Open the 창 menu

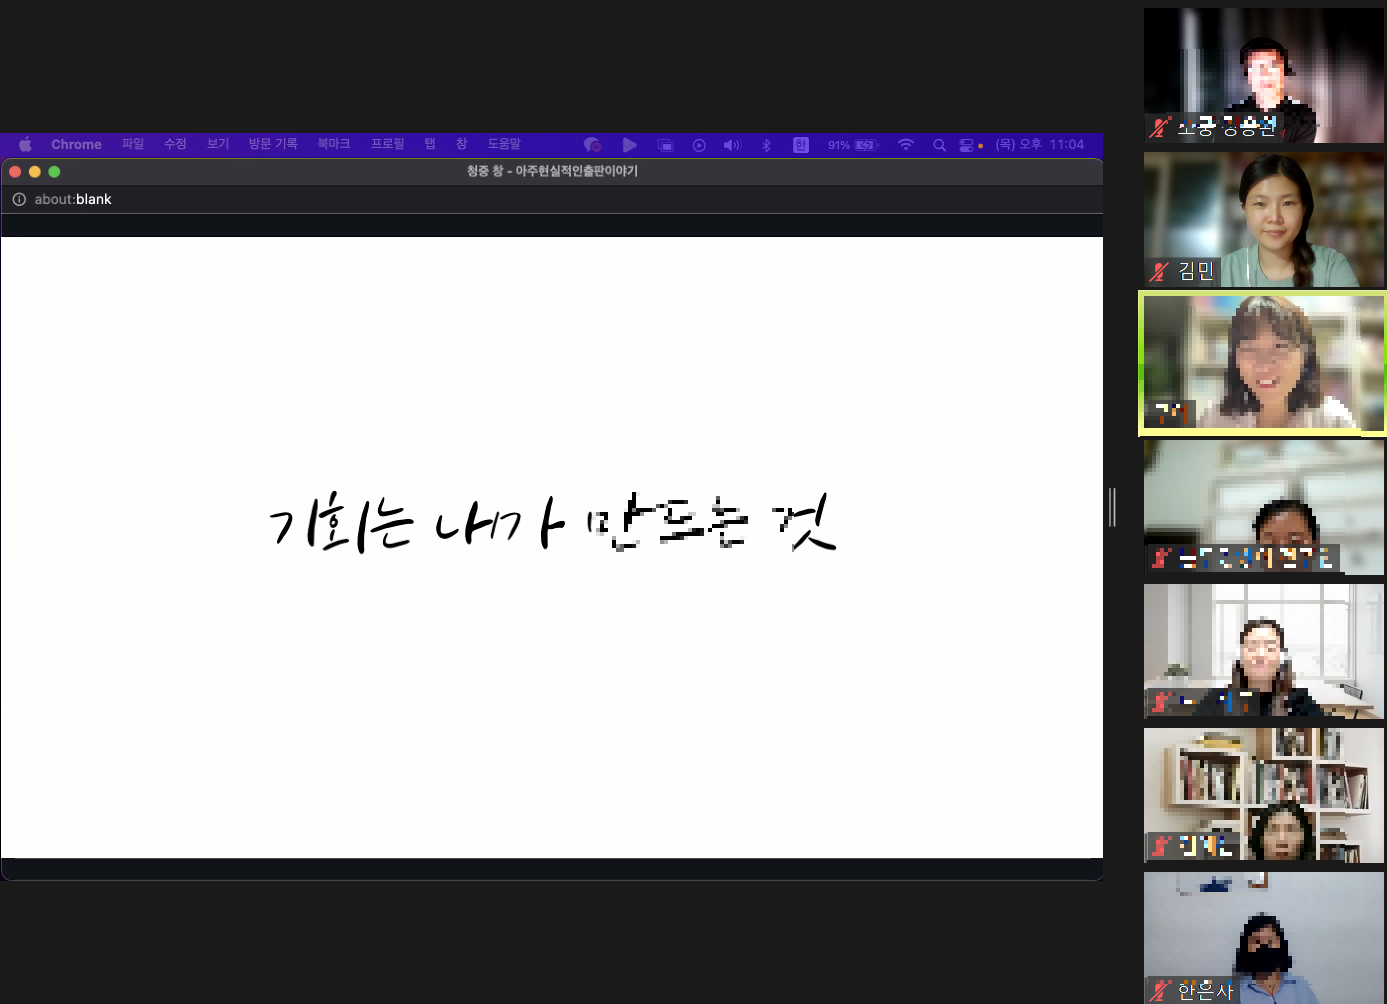462,144
